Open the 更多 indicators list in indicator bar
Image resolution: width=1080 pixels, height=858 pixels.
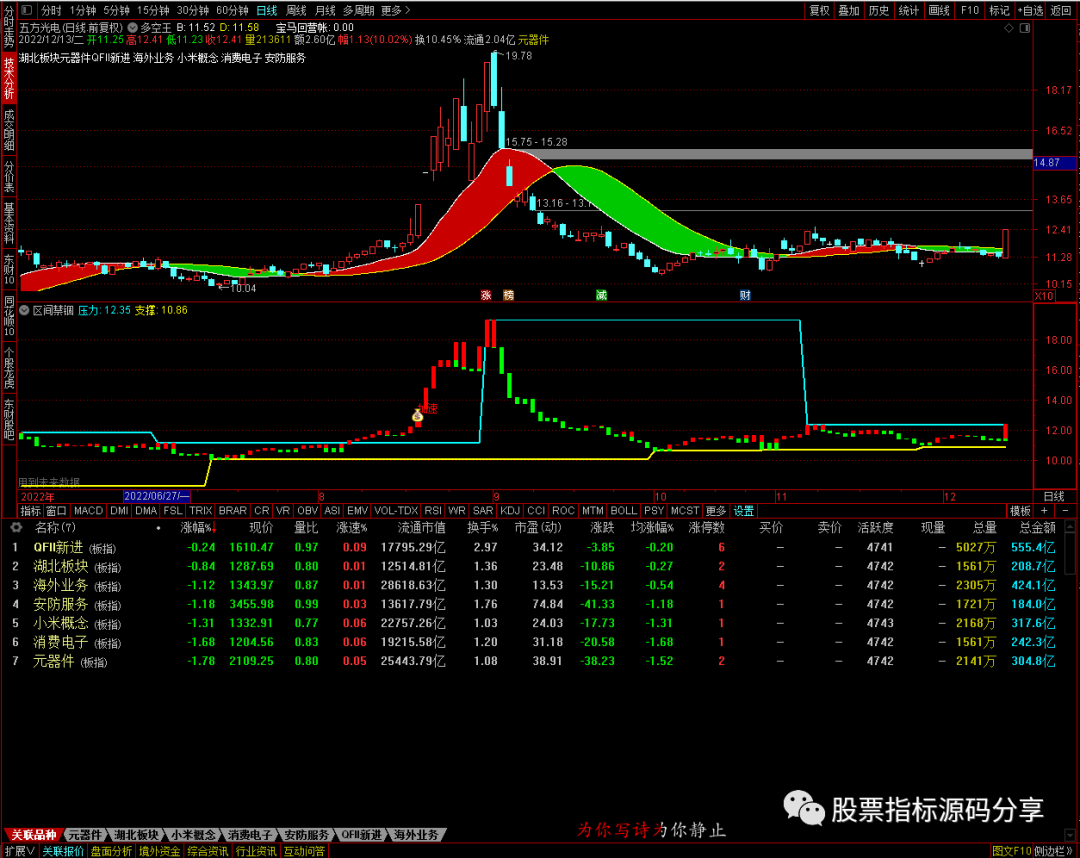click(x=716, y=511)
